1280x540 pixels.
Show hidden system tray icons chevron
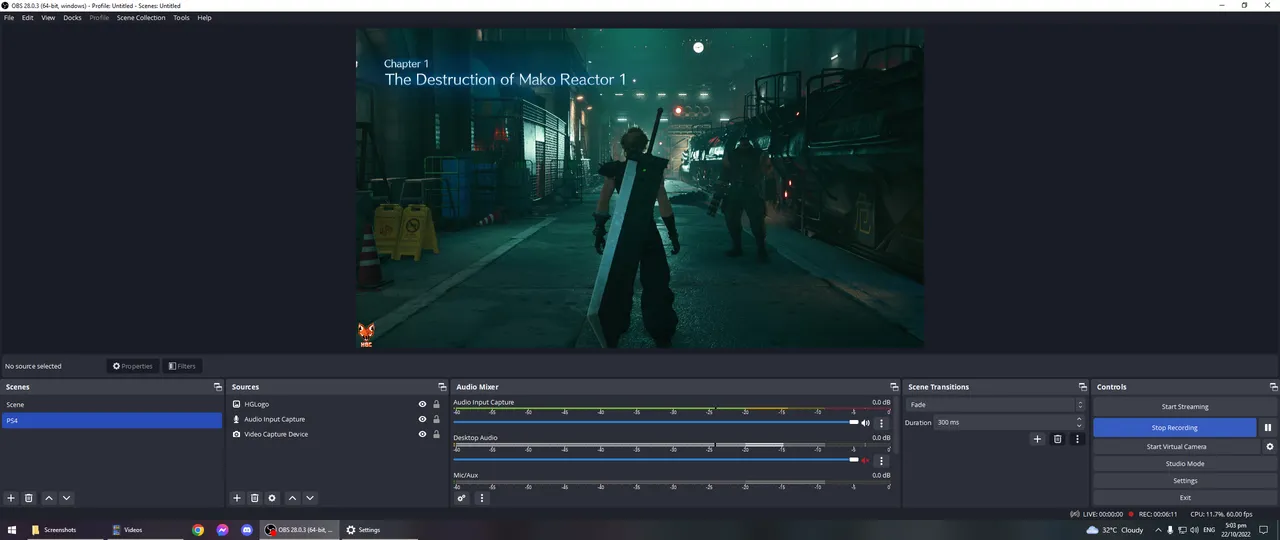pyautogui.click(x=1158, y=530)
